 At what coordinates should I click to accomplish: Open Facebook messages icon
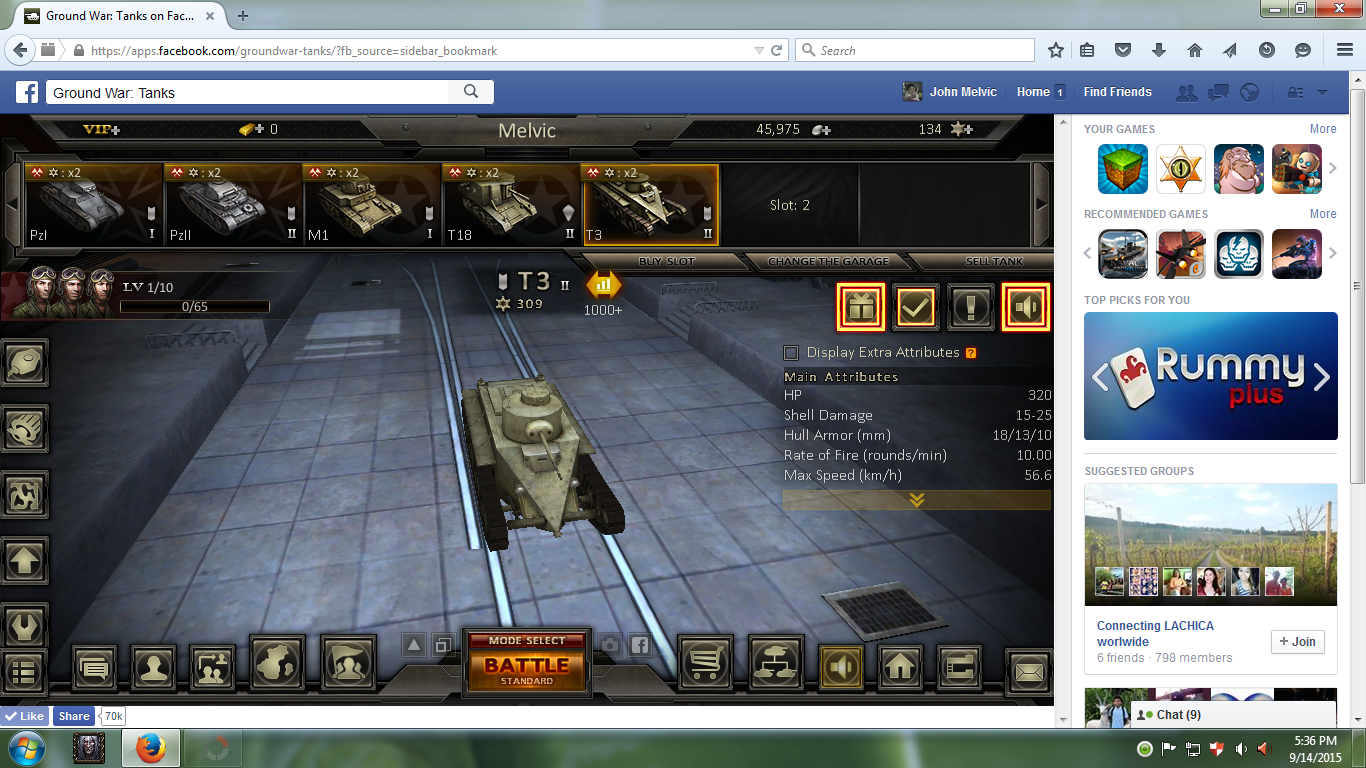click(x=1218, y=92)
